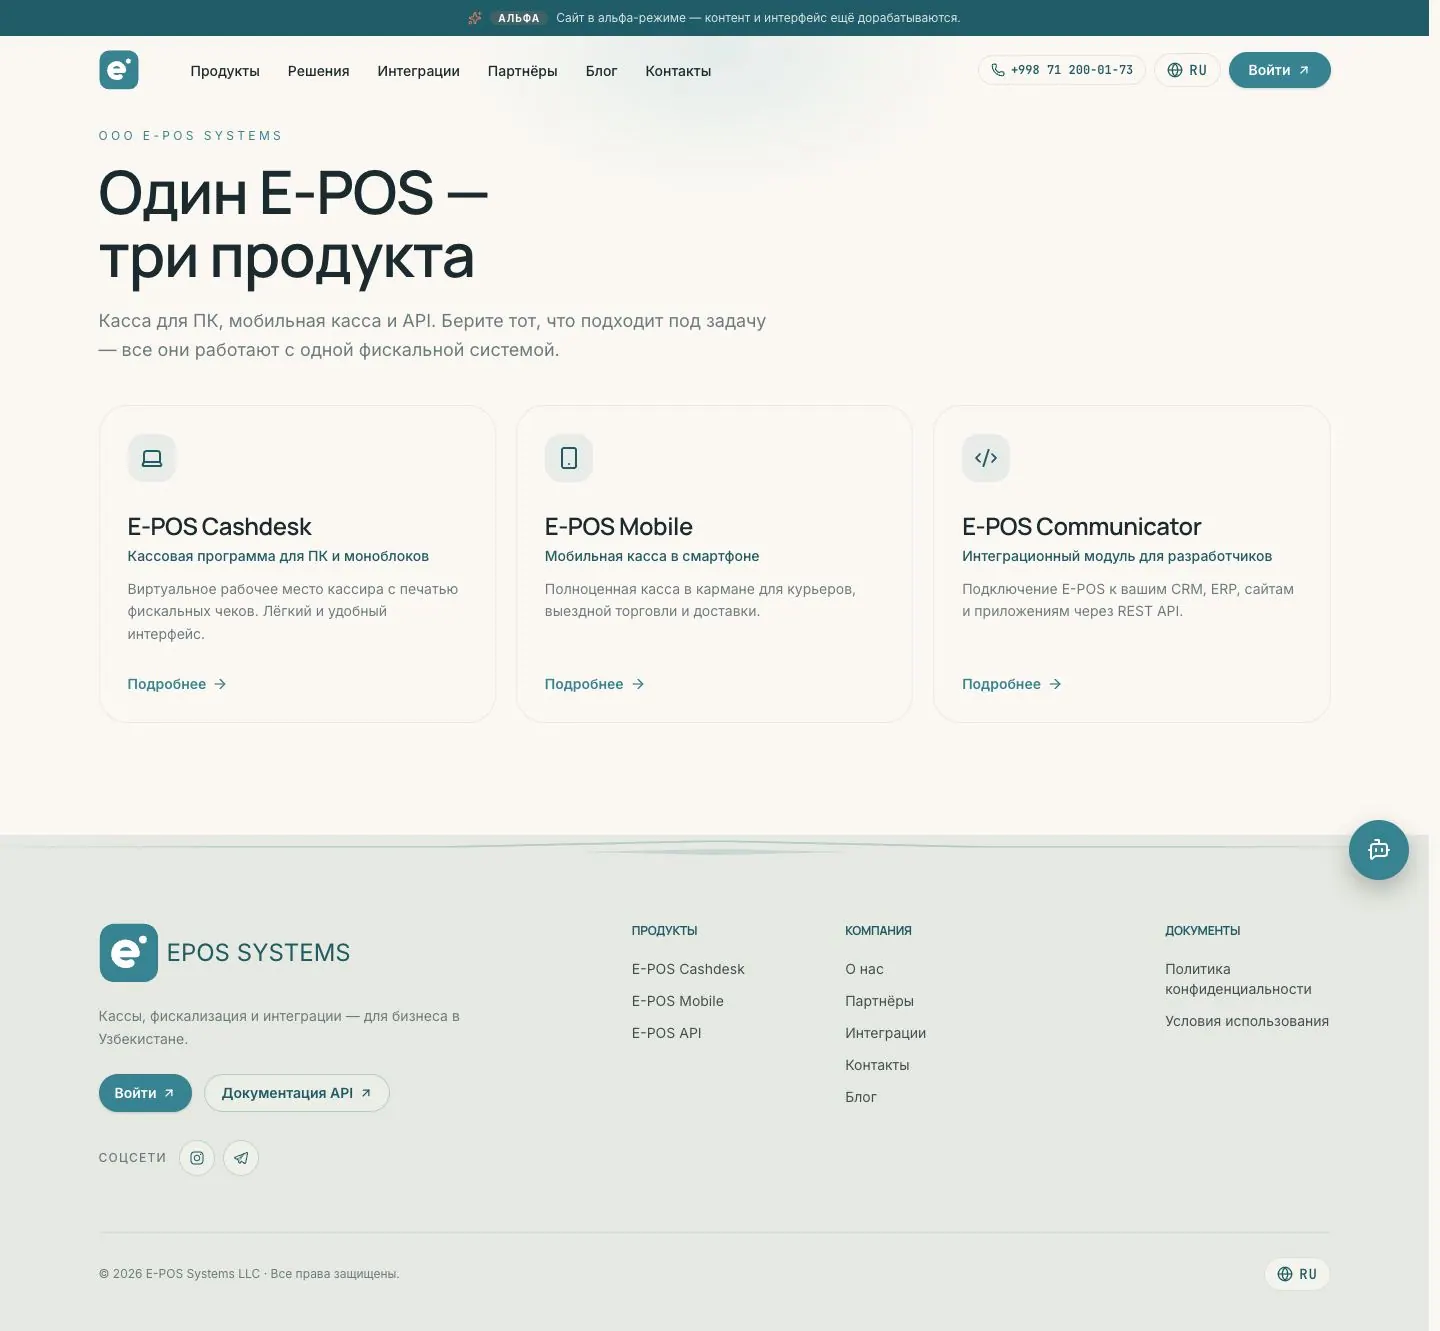
Task: Open E-POS API footer link
Action: [667, 1033]
